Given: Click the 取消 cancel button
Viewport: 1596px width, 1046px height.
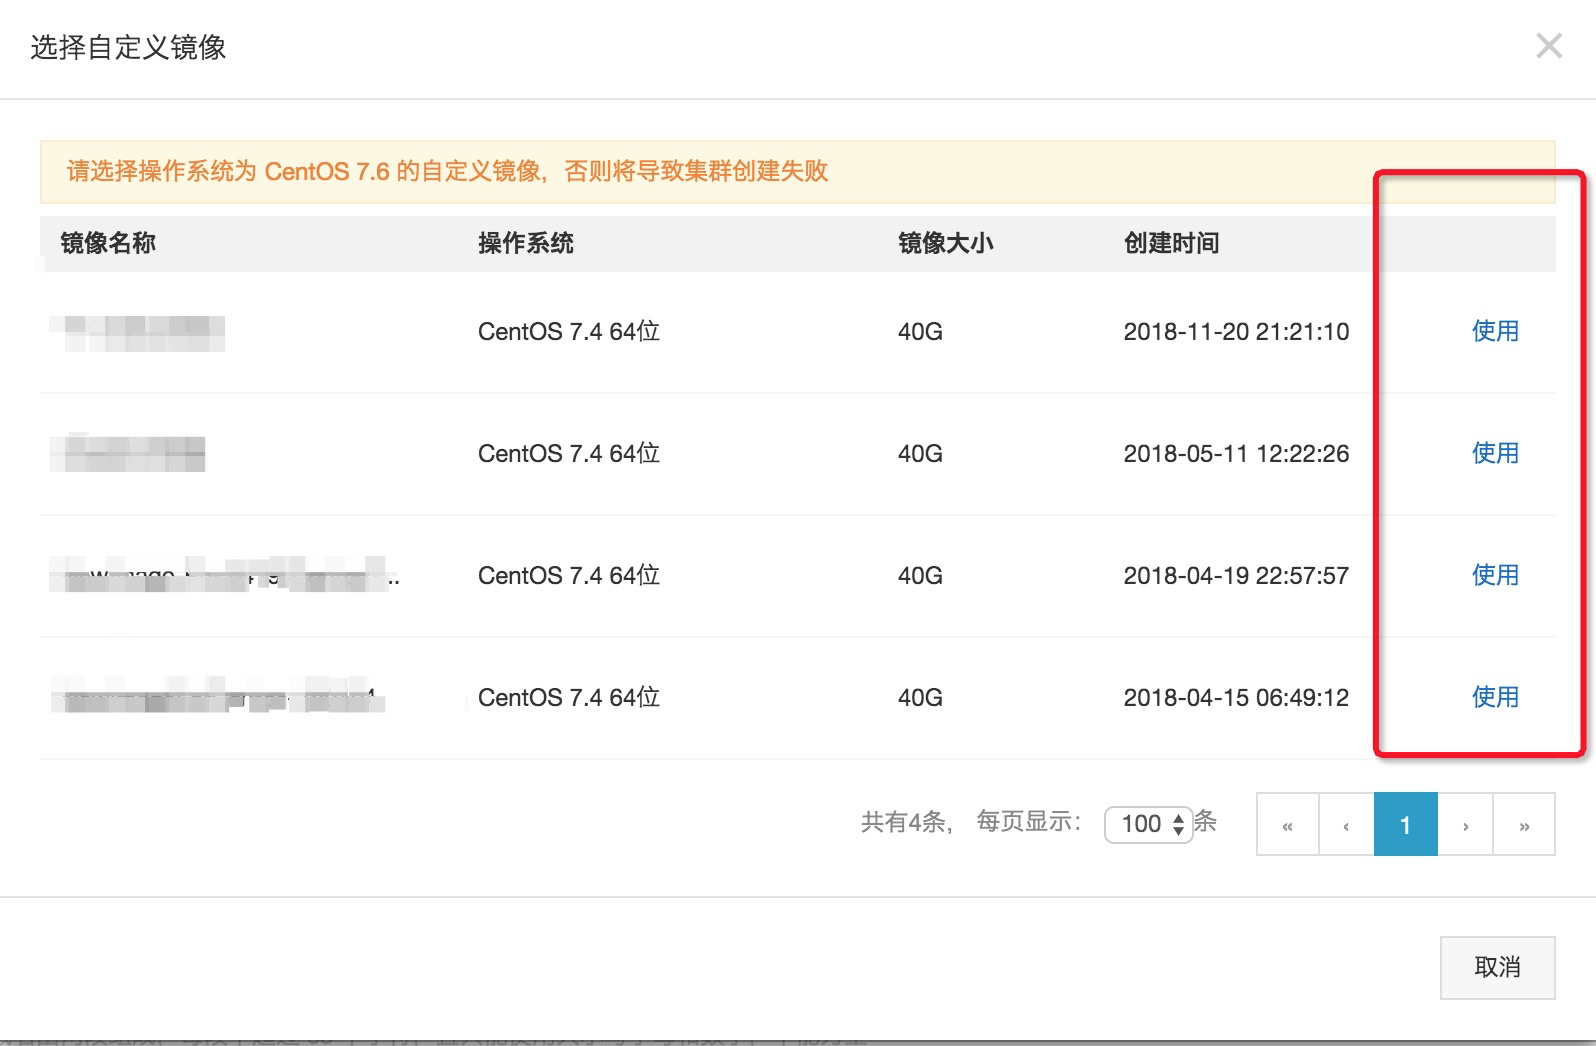Looking at the screenshot, I should click(1497, 967).
